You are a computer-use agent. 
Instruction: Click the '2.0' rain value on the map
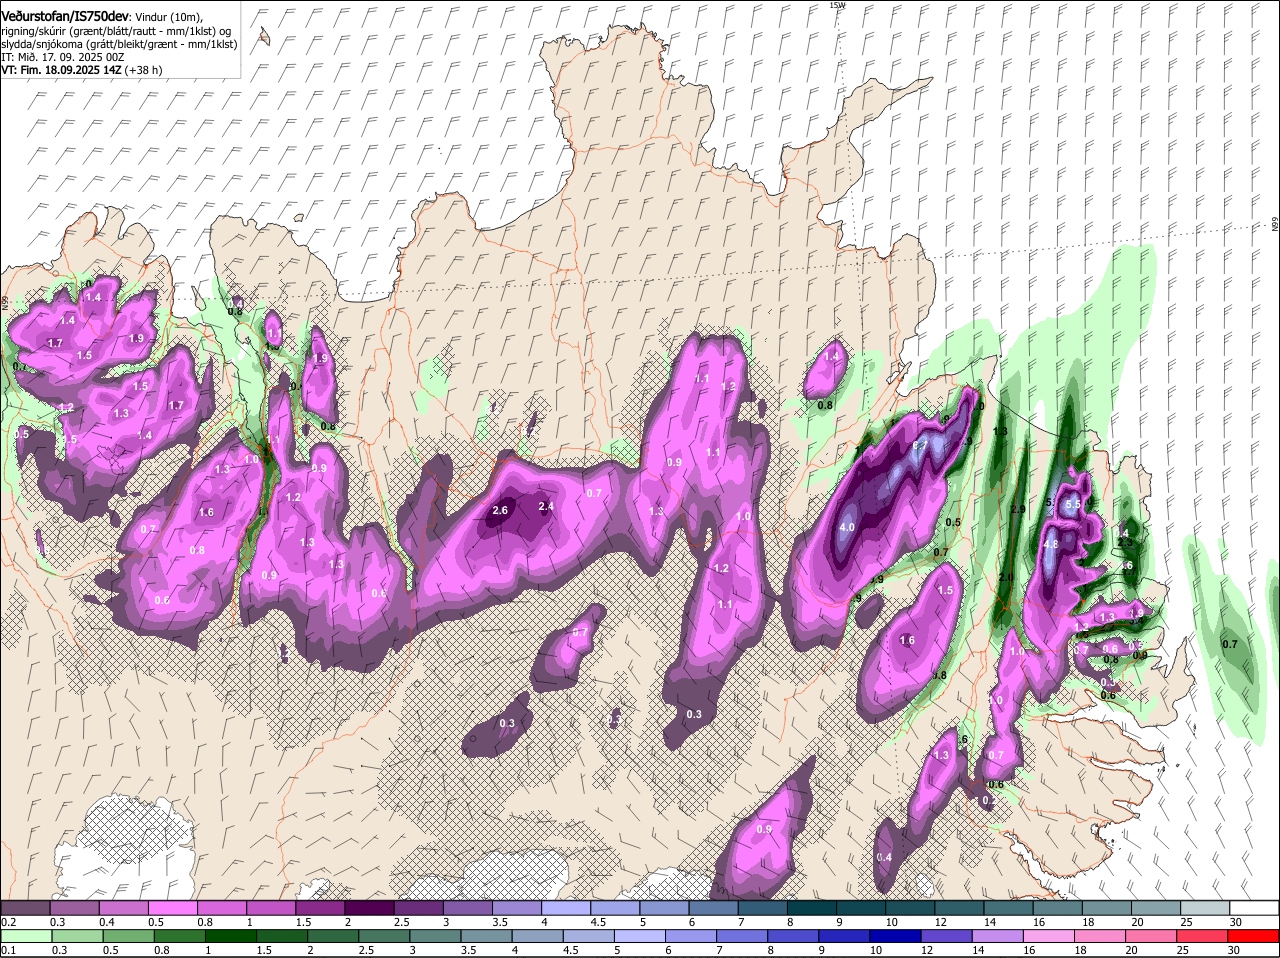pos(1006,577)
